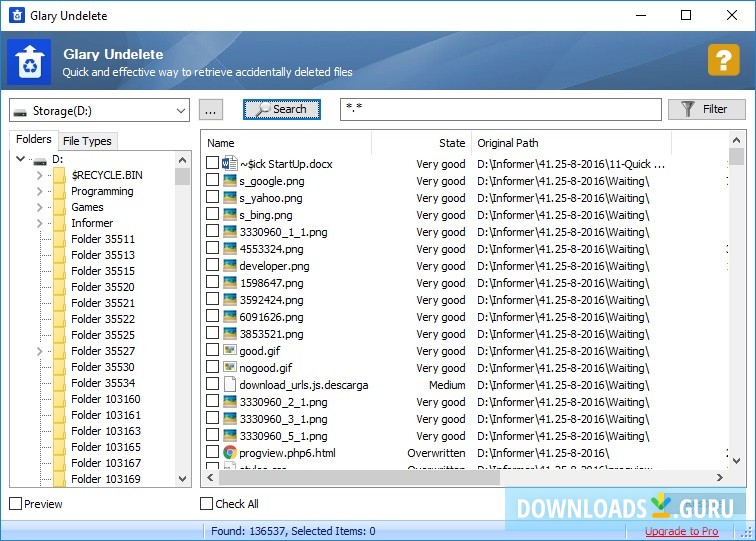Tick the Check All checkbox
Viewport: 756px width, 541px height.
(x=206, y=503)
